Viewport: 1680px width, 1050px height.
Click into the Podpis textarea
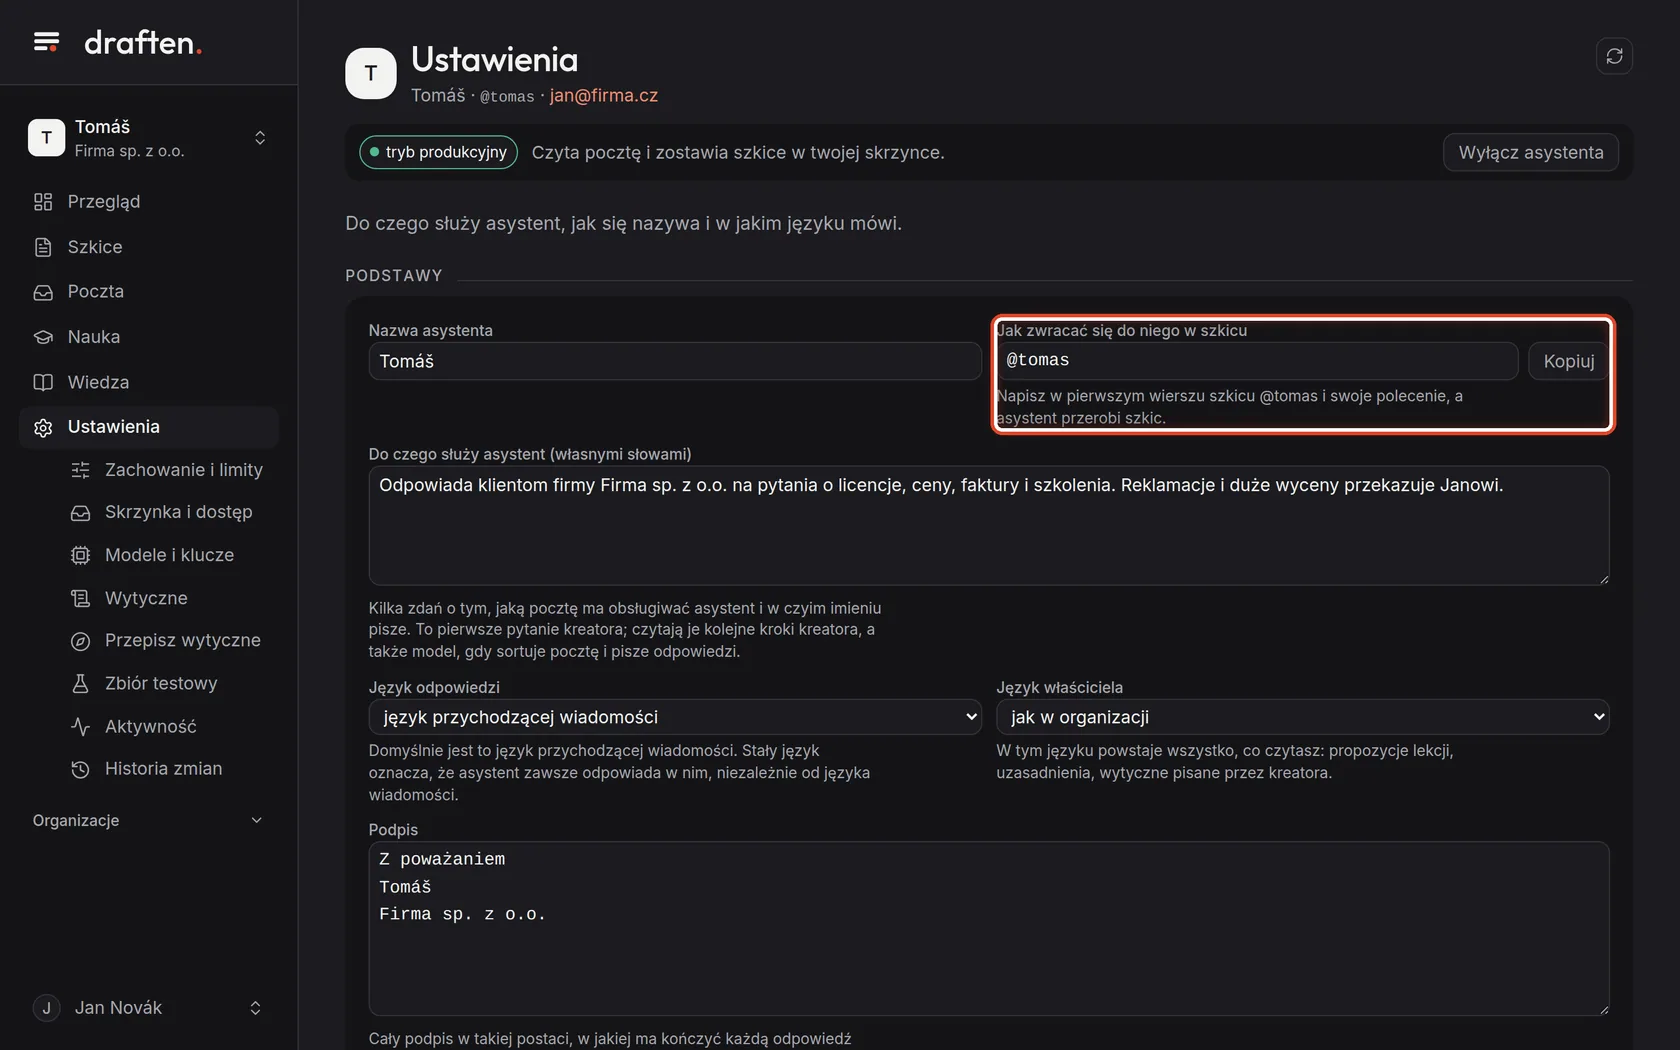[989, 929]
